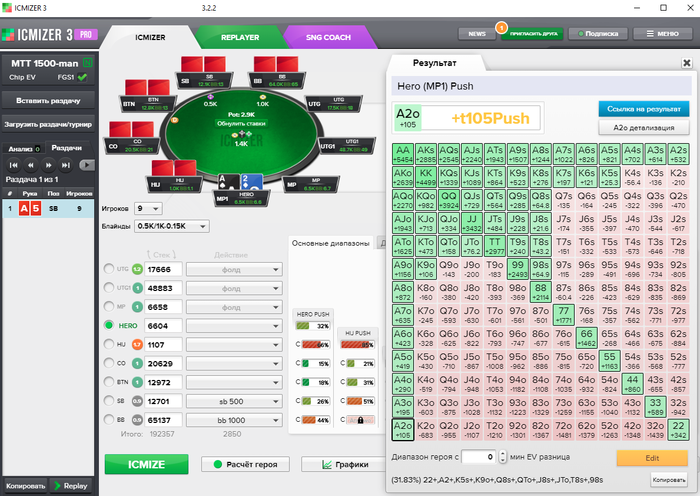Select BB radio button
This screenshot has width=700, height=496.
click(108, 420)
